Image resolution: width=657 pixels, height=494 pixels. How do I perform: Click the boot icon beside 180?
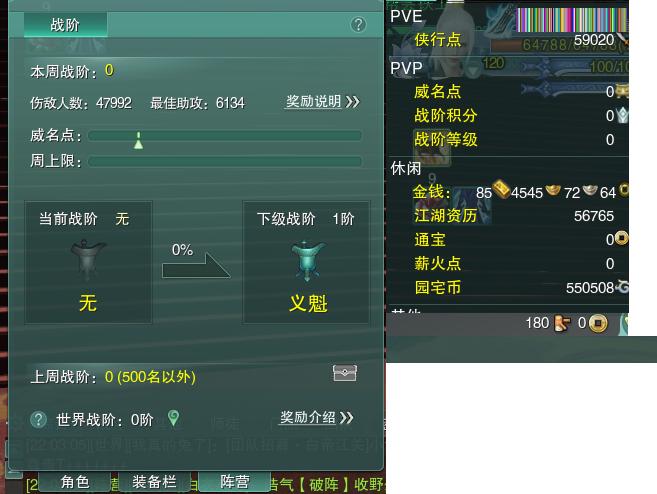(x=562, y=323)
